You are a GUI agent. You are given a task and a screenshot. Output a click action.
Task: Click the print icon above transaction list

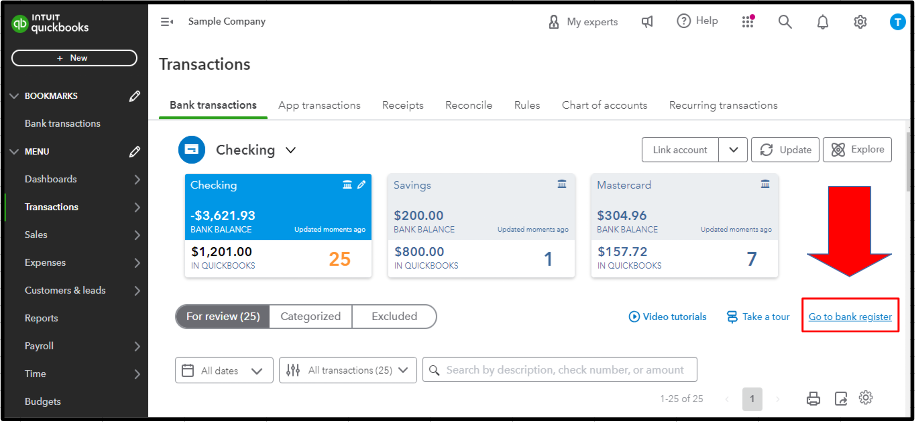pyautogui.click(x=813, y=398)
